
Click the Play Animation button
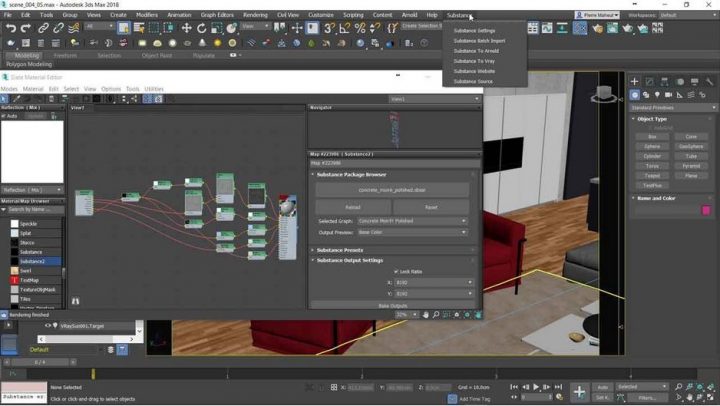(x=536, y=387)
